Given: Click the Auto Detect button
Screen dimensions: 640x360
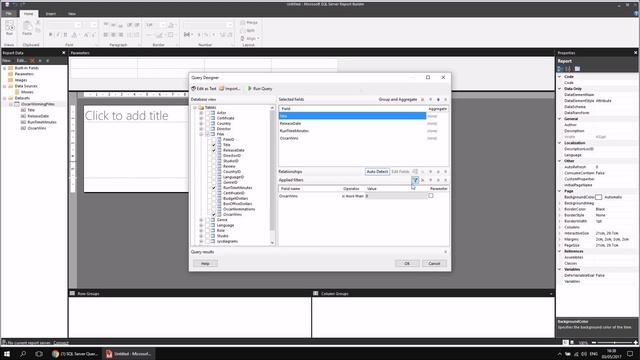Looking at the screenshot, I should pos(377,172).
